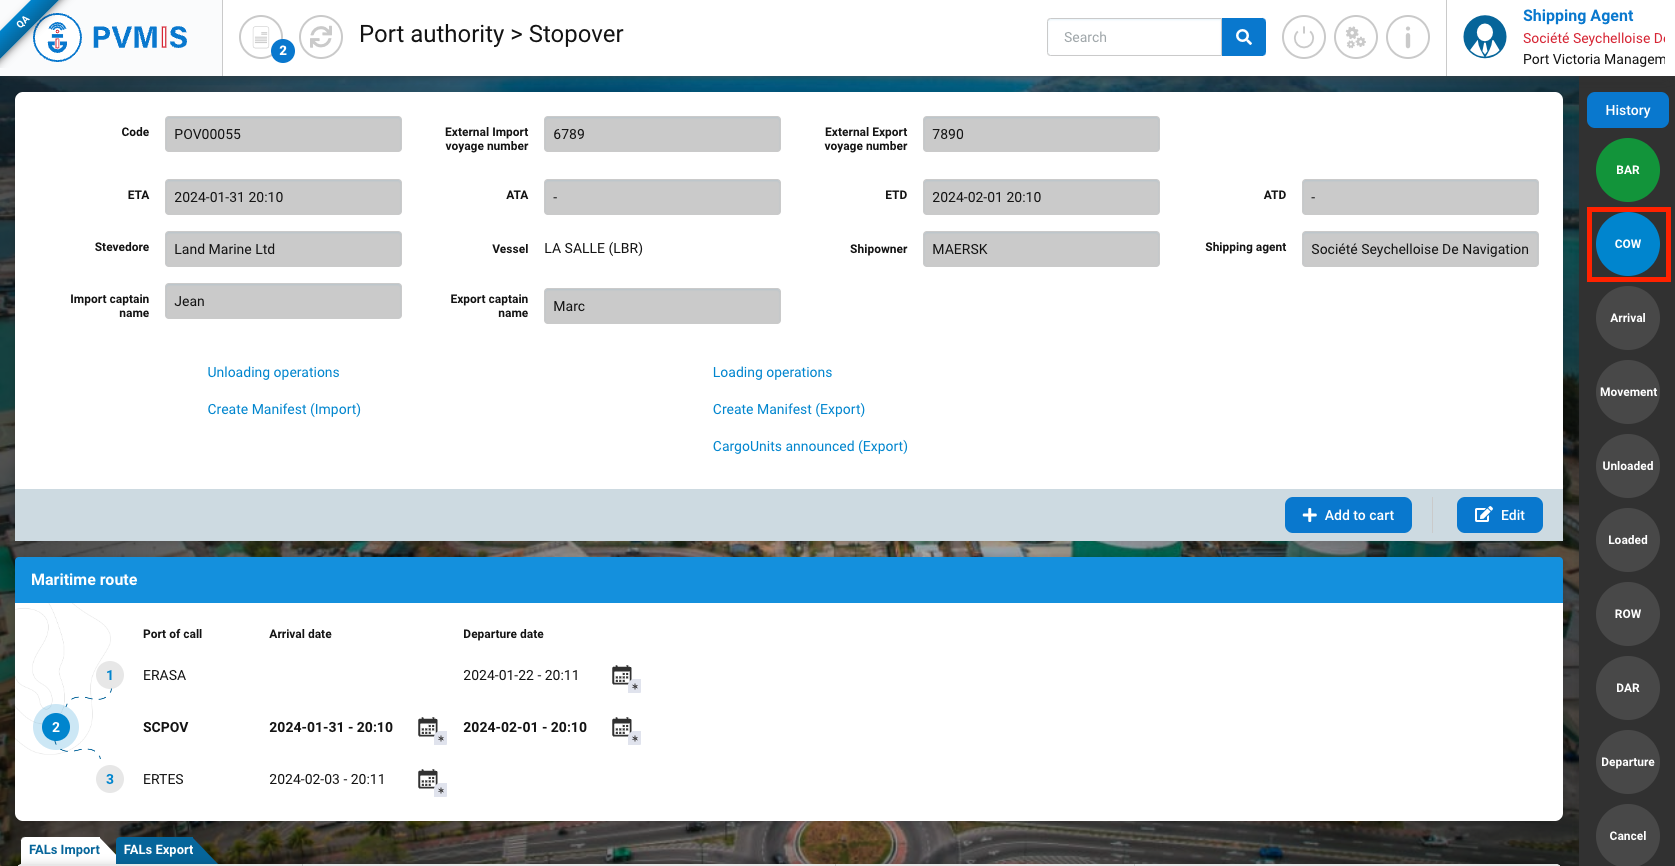This screenshot has height=866, width=1675.
Task: Click the power logout icon
Action: (1303, 38)
